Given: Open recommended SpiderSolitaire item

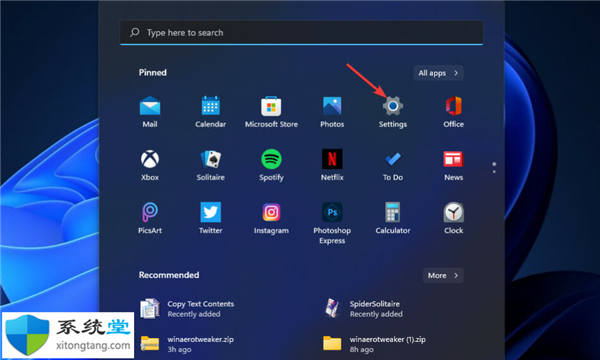Looking at the screenshot, I should pos(364,309).
